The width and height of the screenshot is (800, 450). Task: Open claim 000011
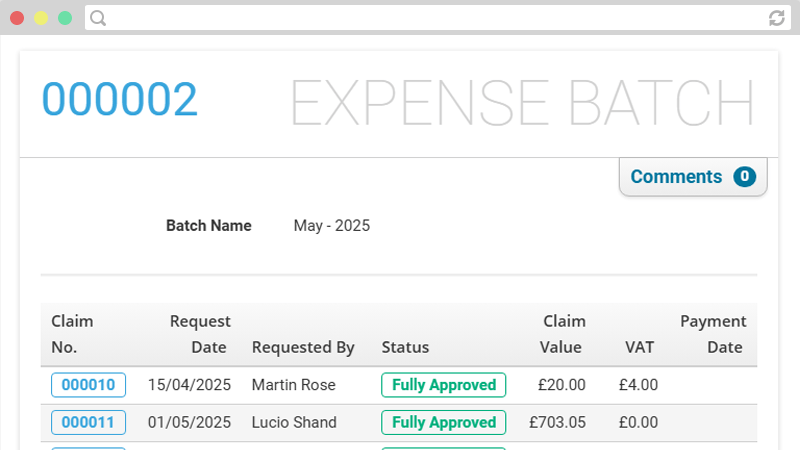[88, 422]
